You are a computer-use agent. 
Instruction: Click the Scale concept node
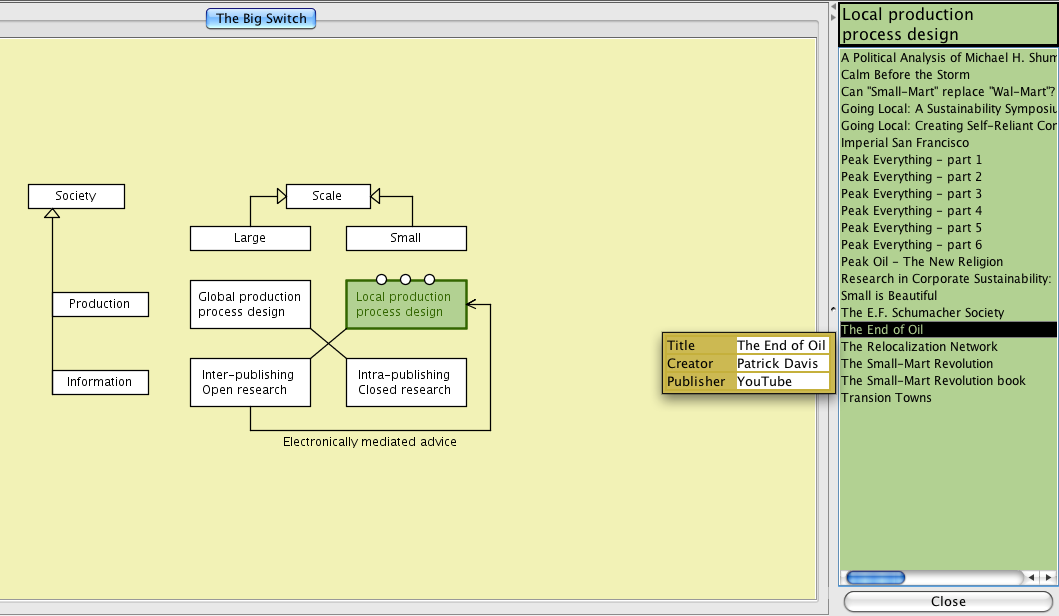point(327,196)
